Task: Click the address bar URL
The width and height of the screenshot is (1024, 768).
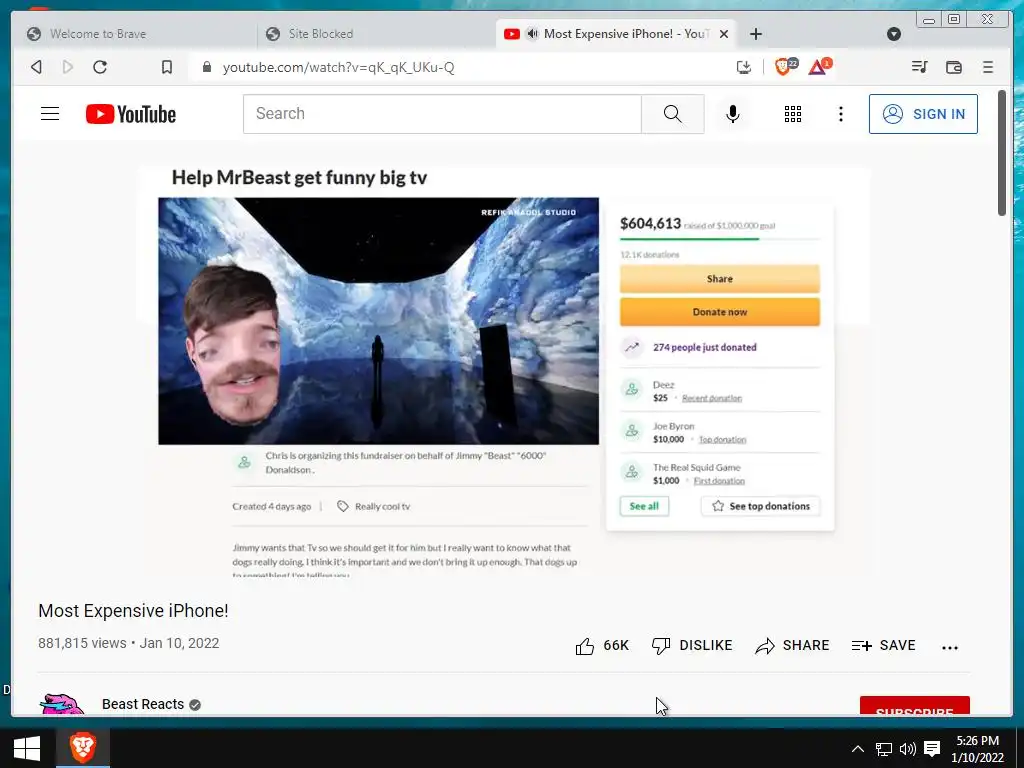Action: point(338,67)
